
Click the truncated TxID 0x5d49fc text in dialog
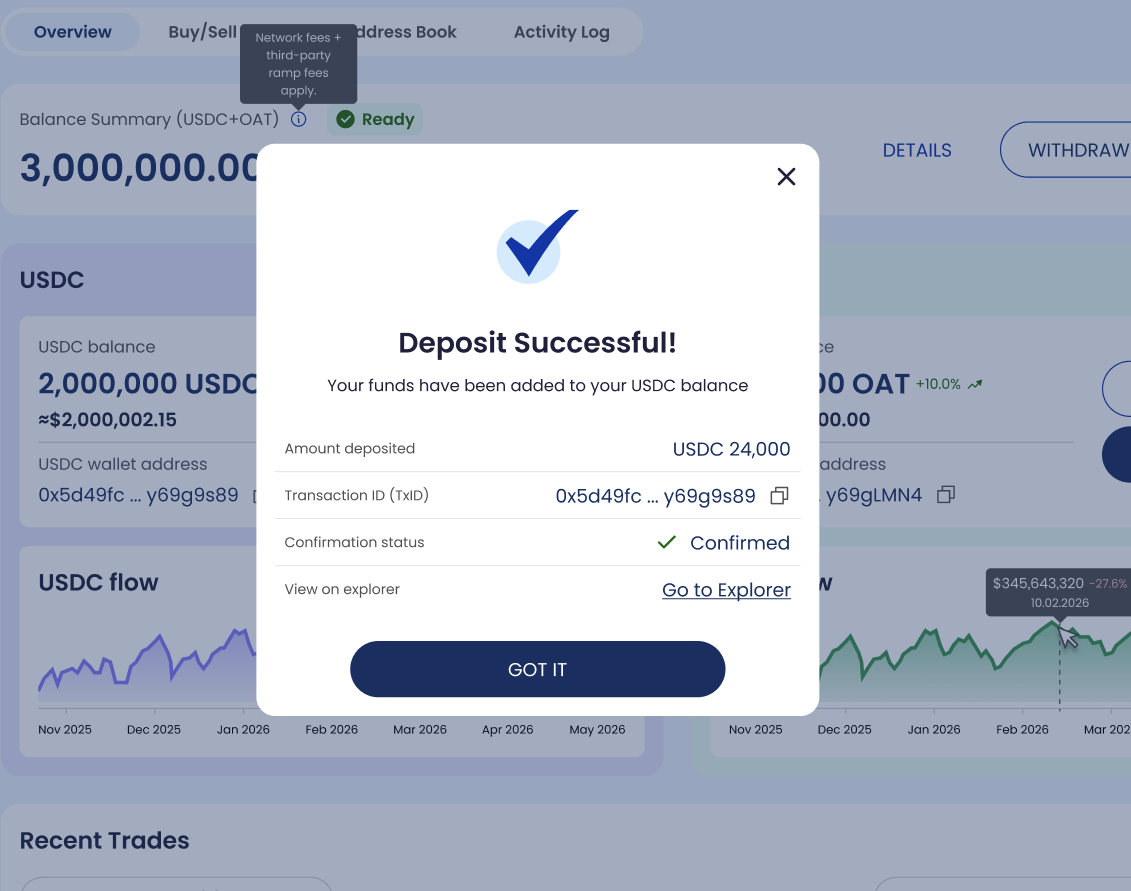tap(655, 496)
